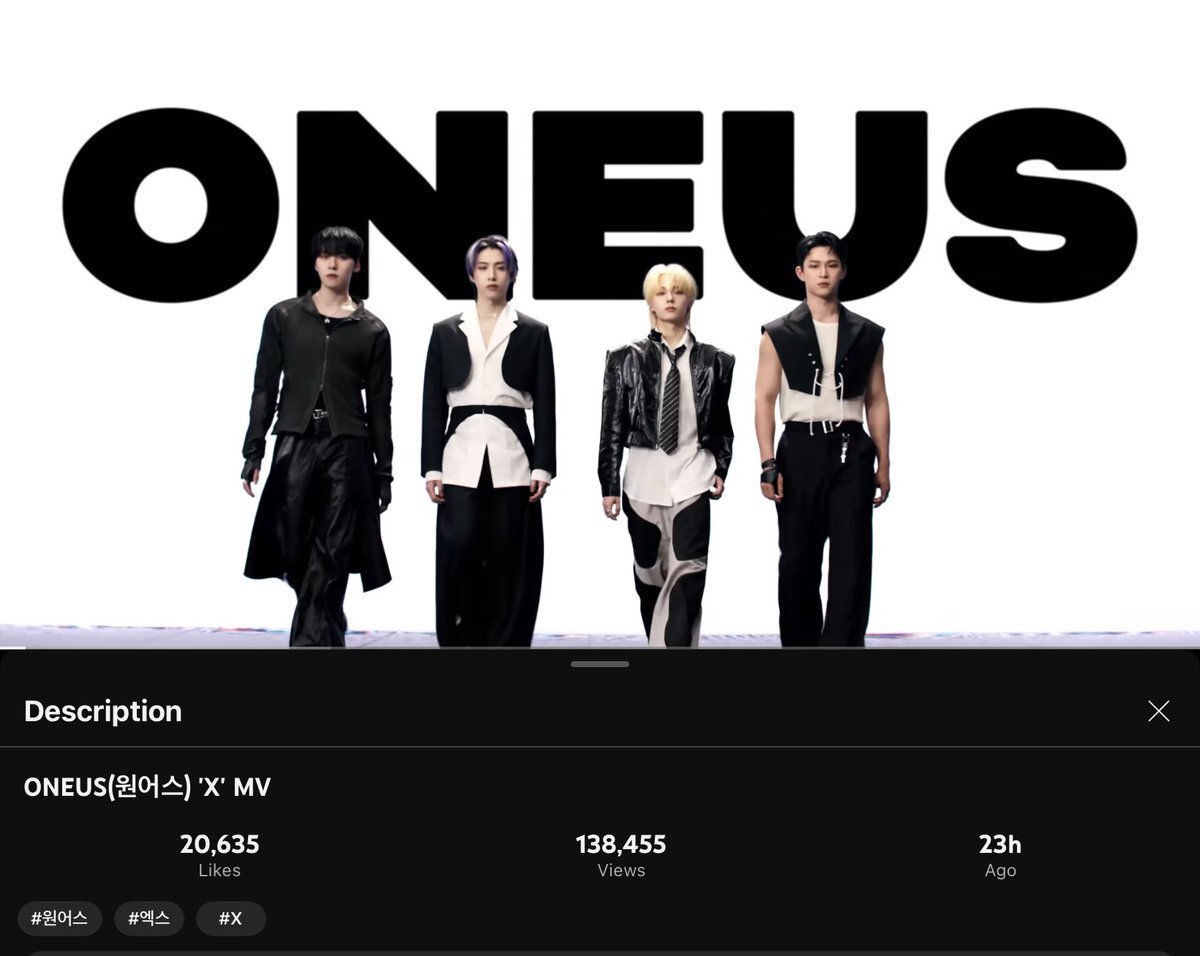Screen dimensions: 1200x956
Task: Tap the blonde member in the video
Action: tap(666, 455)
